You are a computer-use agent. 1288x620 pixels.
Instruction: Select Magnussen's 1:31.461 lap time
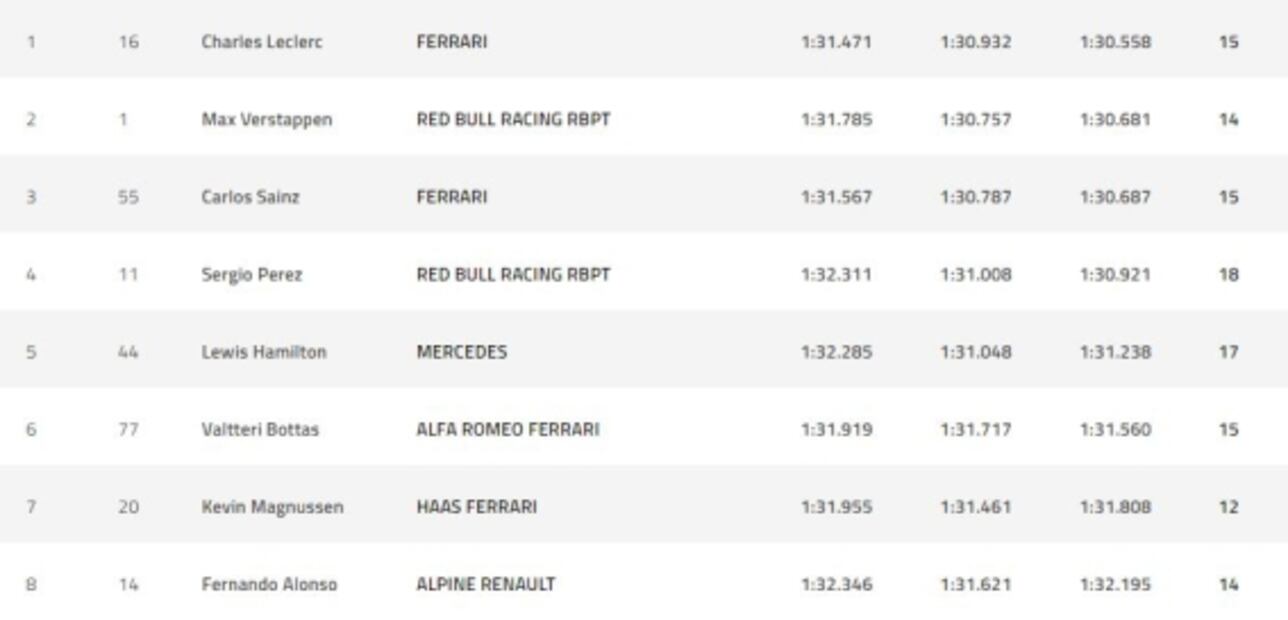tap(975, 507)
